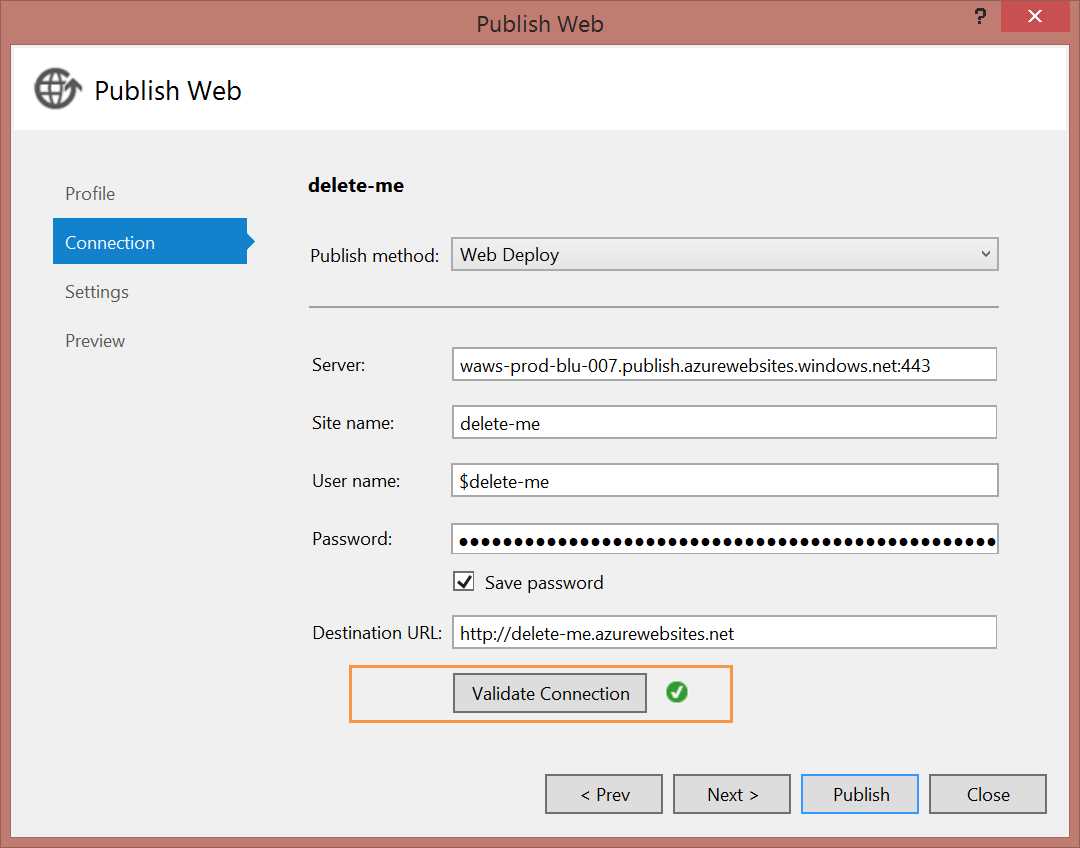Click the Destination URL field
The image size is (1080, 848).
point(723,632)
